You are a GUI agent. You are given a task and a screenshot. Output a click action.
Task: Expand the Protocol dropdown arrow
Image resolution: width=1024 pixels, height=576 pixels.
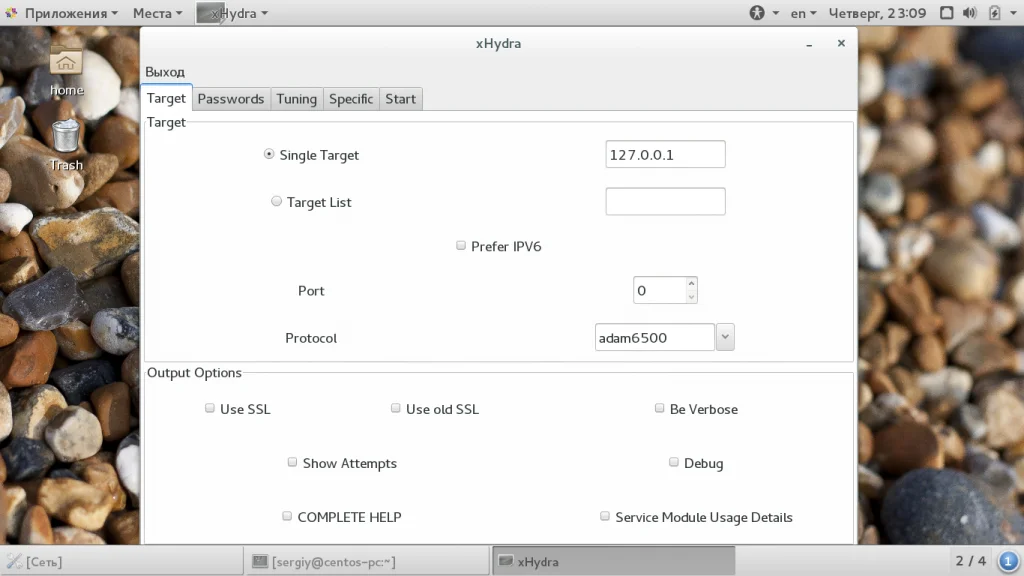coord(725,337)
